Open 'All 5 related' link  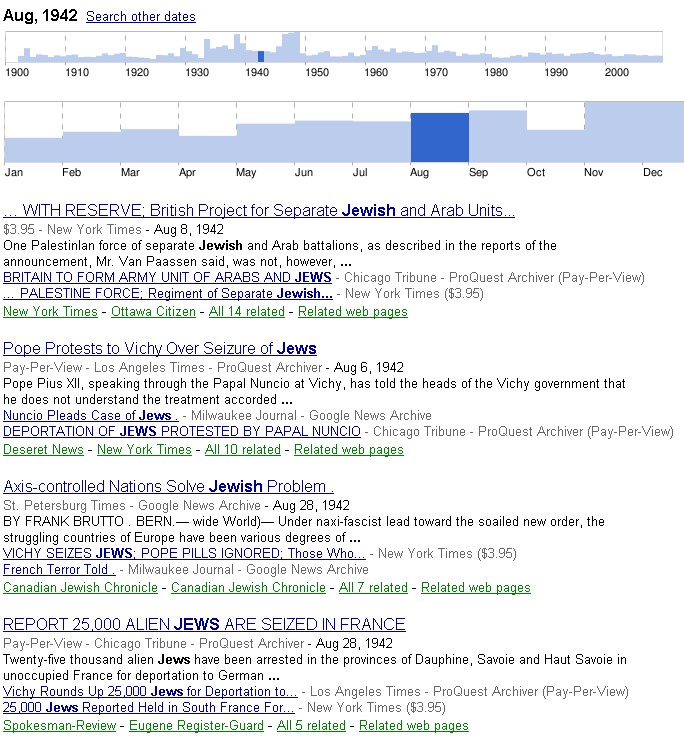click(x=311, y=726)
